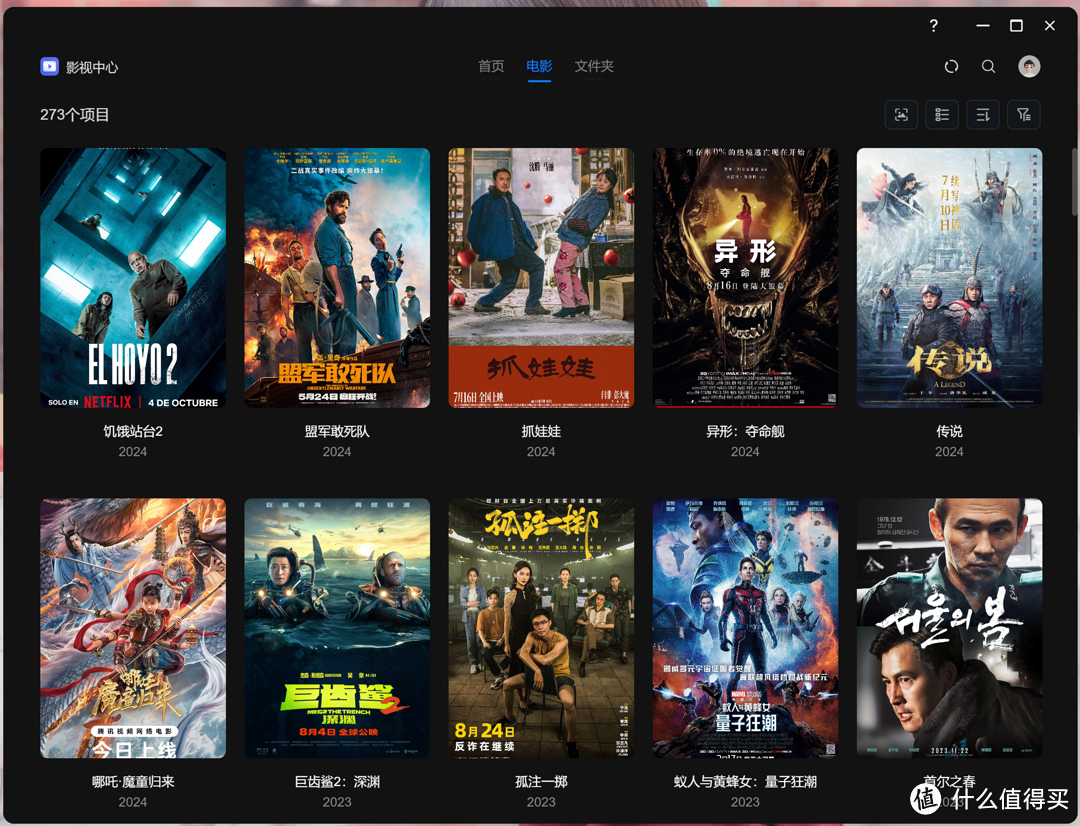Select the 电影 tab

pyautogui.click(x=539, y=66)
